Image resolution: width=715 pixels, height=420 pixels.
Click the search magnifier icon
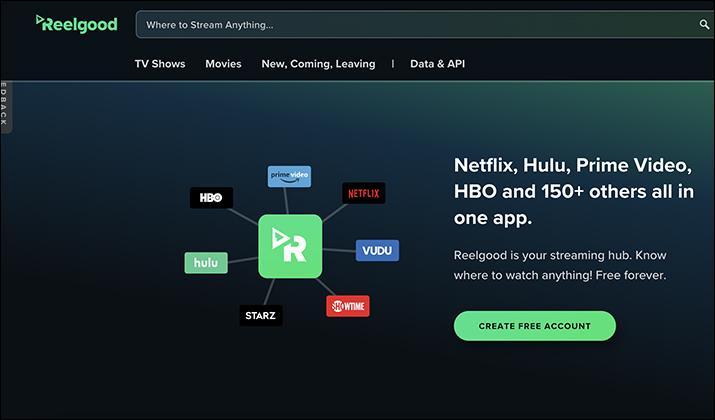[704, 25]
